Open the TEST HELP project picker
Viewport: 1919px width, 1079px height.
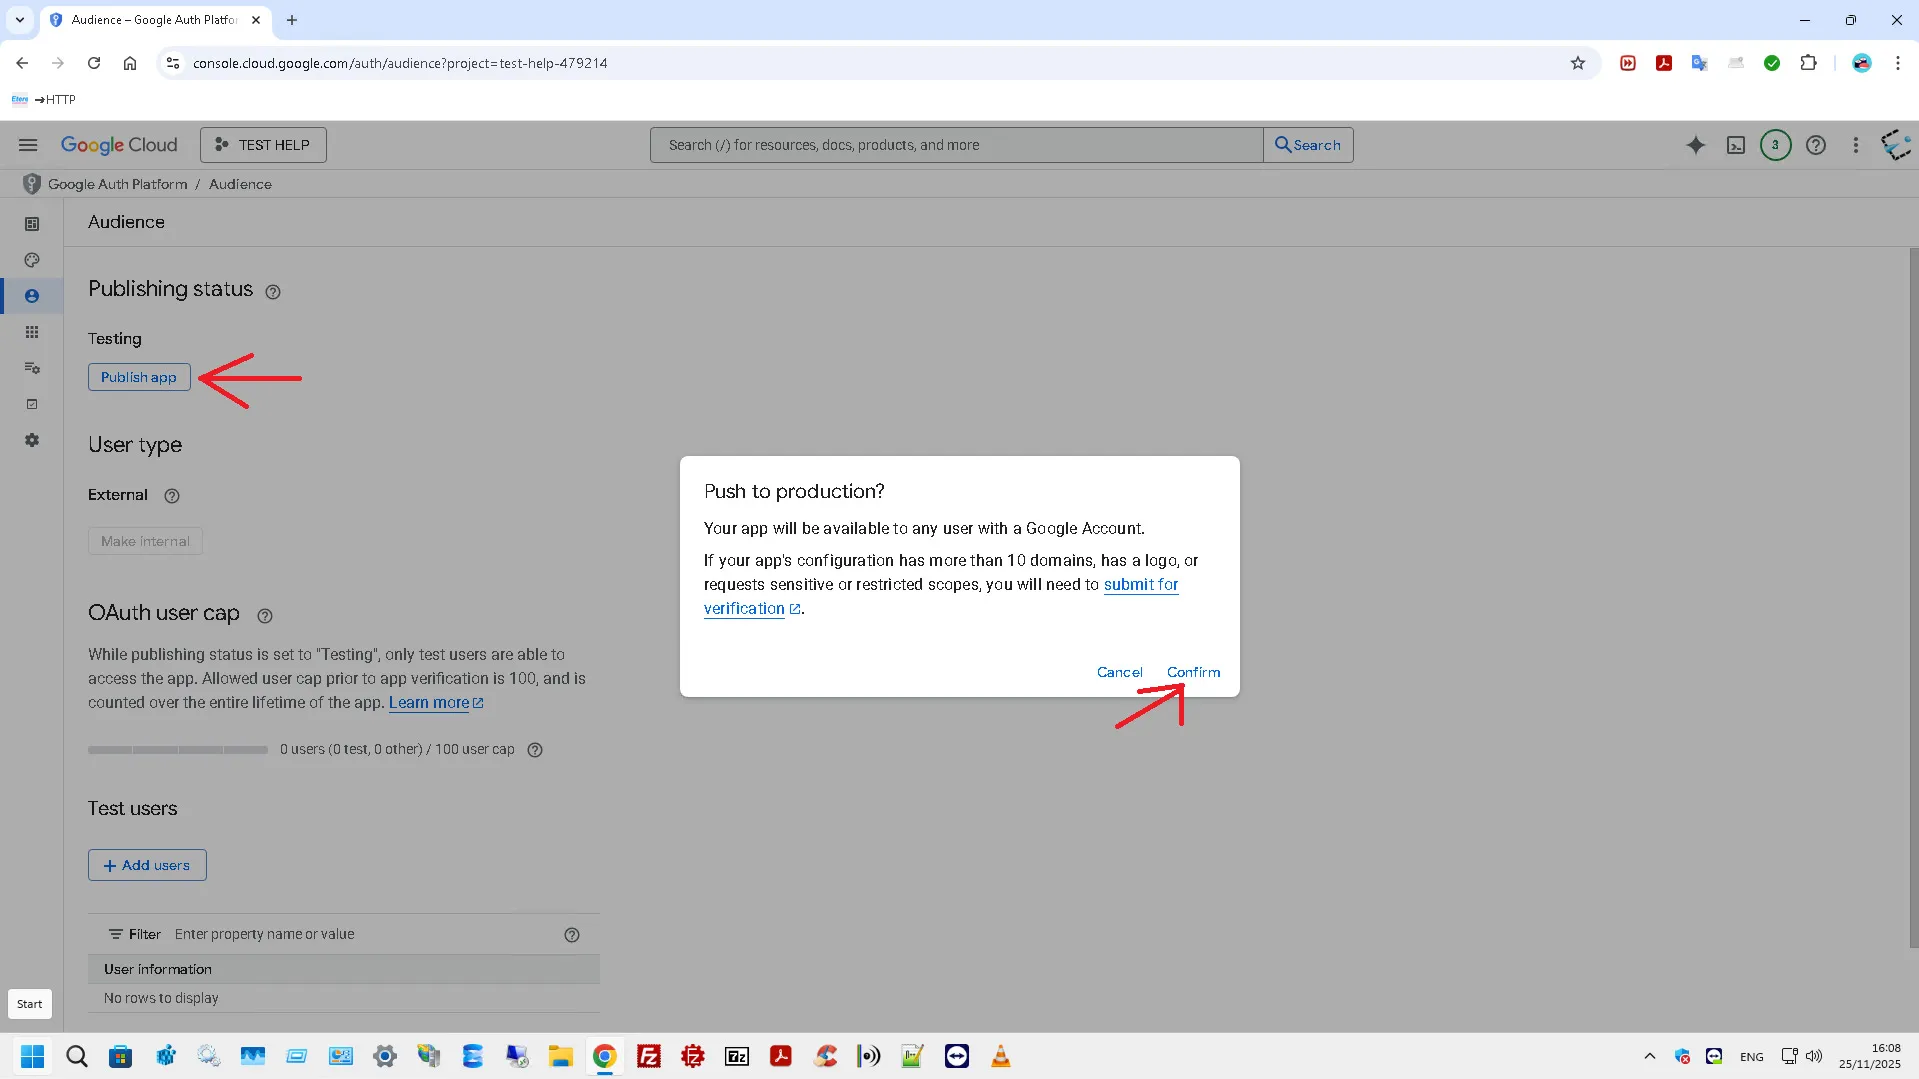tap(263, 145)
